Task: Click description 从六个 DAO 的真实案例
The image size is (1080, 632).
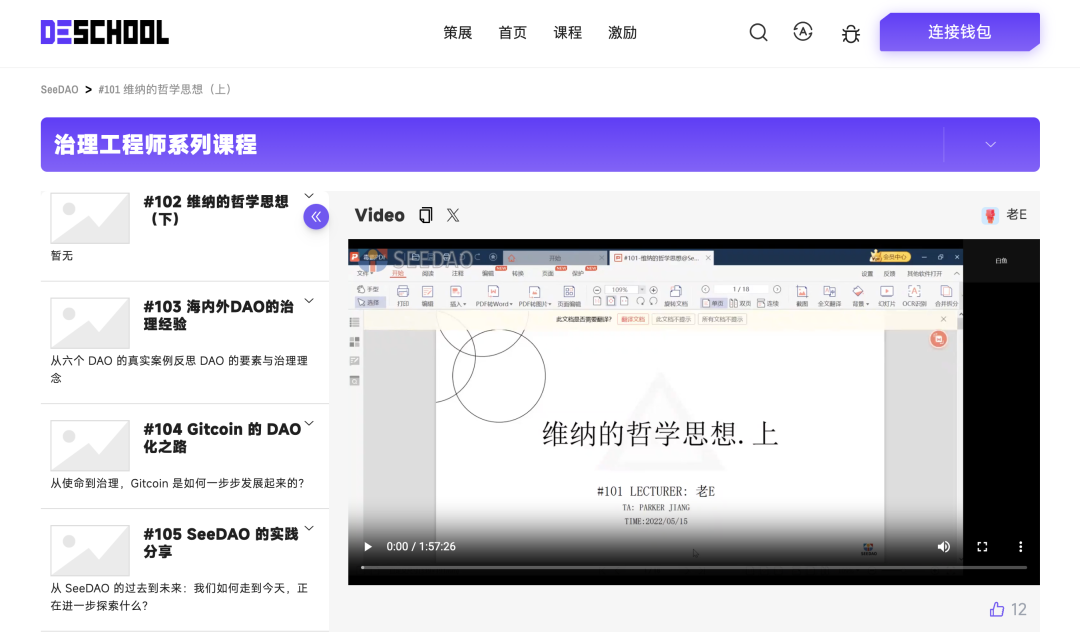Action: pyautogui.click(x=179, y=369)
